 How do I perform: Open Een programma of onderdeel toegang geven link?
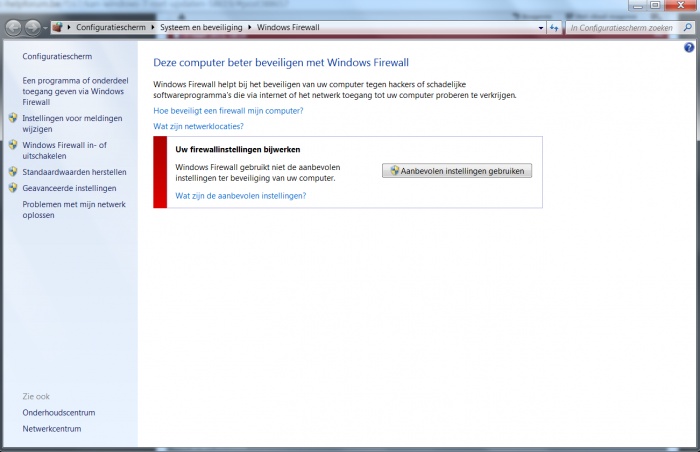pyautogui.click(x=75, y=91)
